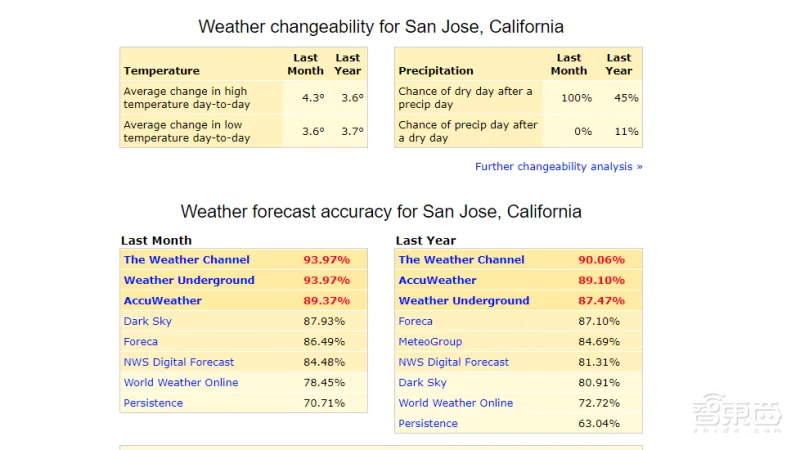
Task: Select Dark Sky in the Last Year table
Action: pos(422,382)
